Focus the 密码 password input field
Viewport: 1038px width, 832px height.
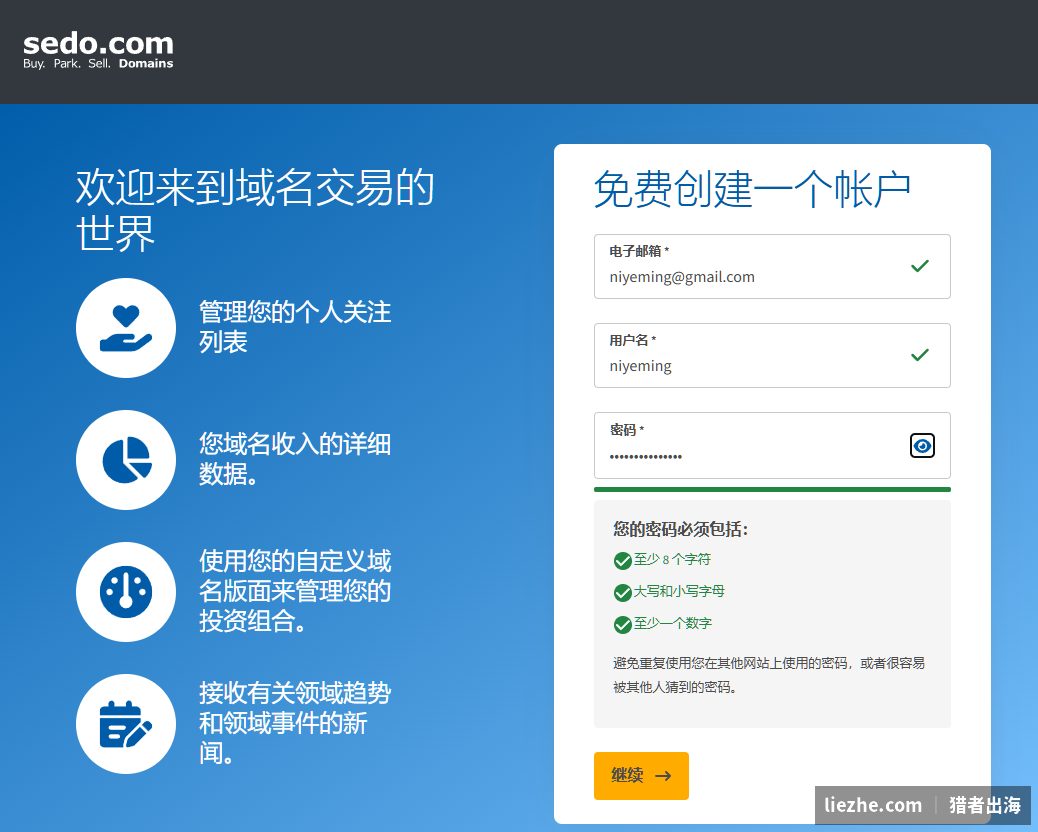coord(772,445)
